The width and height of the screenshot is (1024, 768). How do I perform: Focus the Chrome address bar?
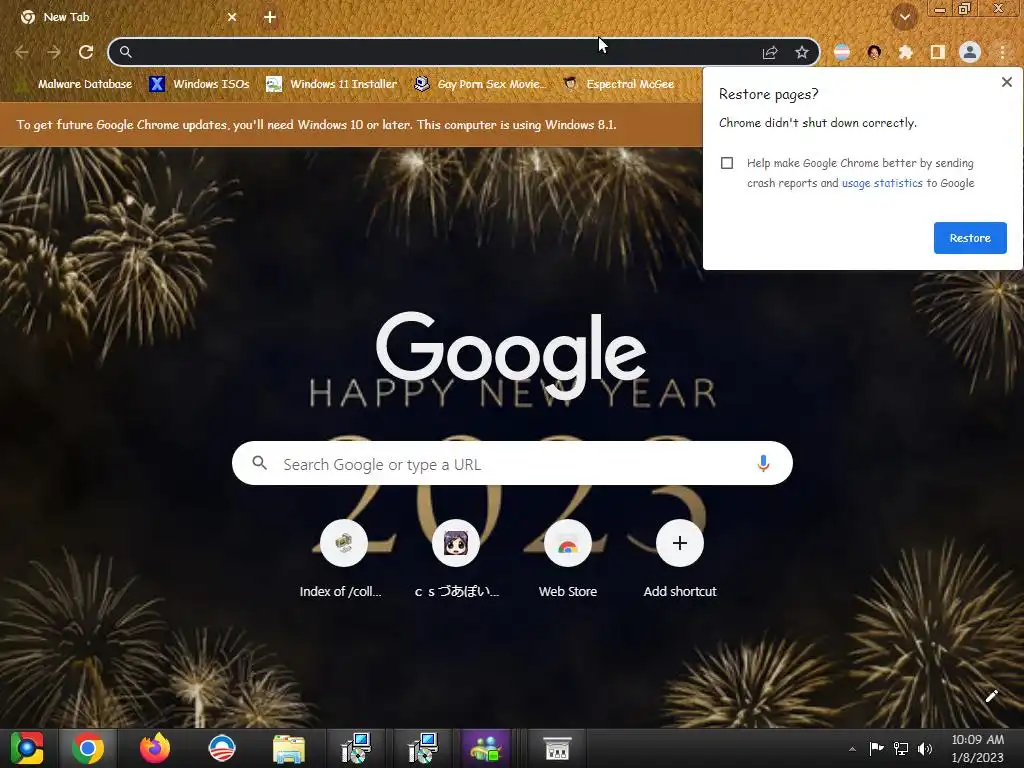[444, 52]
